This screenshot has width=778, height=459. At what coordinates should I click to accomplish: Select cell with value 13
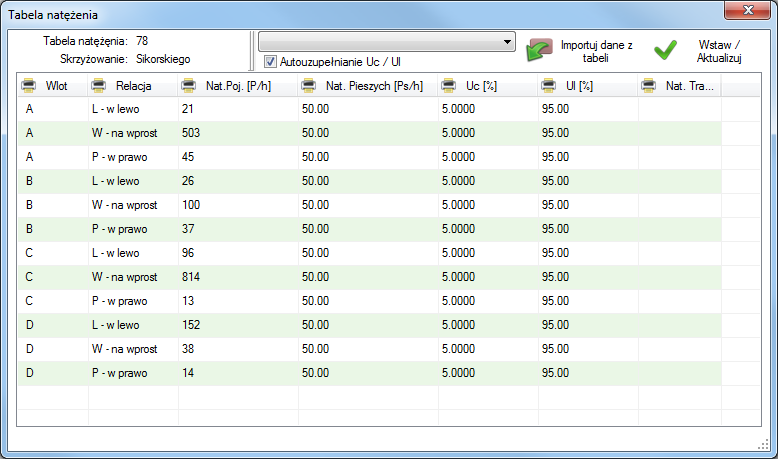pos(238,301)
